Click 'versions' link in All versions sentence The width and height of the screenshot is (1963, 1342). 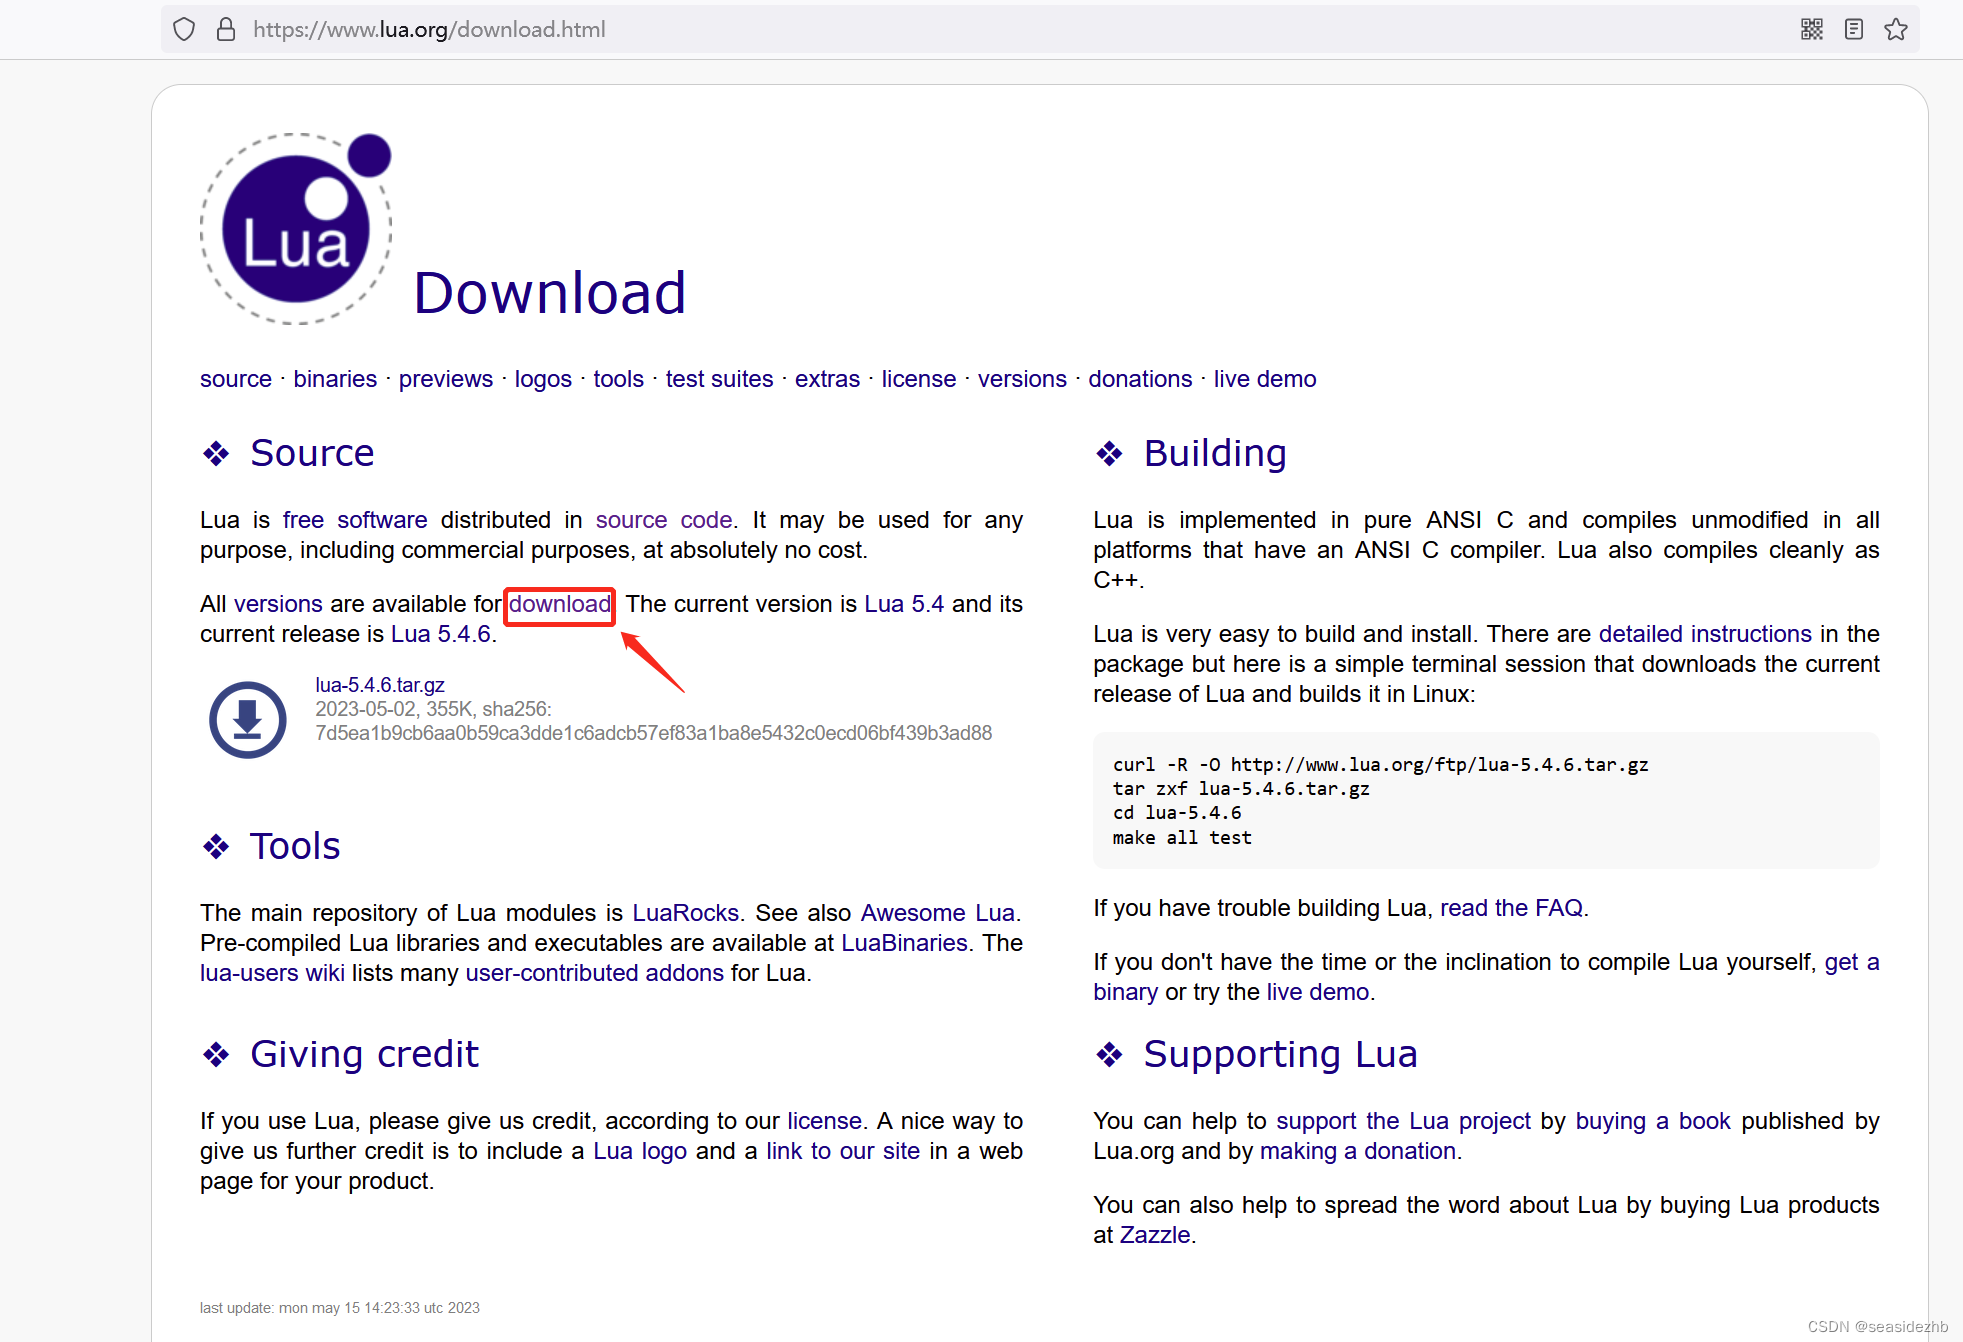[278, 604]
